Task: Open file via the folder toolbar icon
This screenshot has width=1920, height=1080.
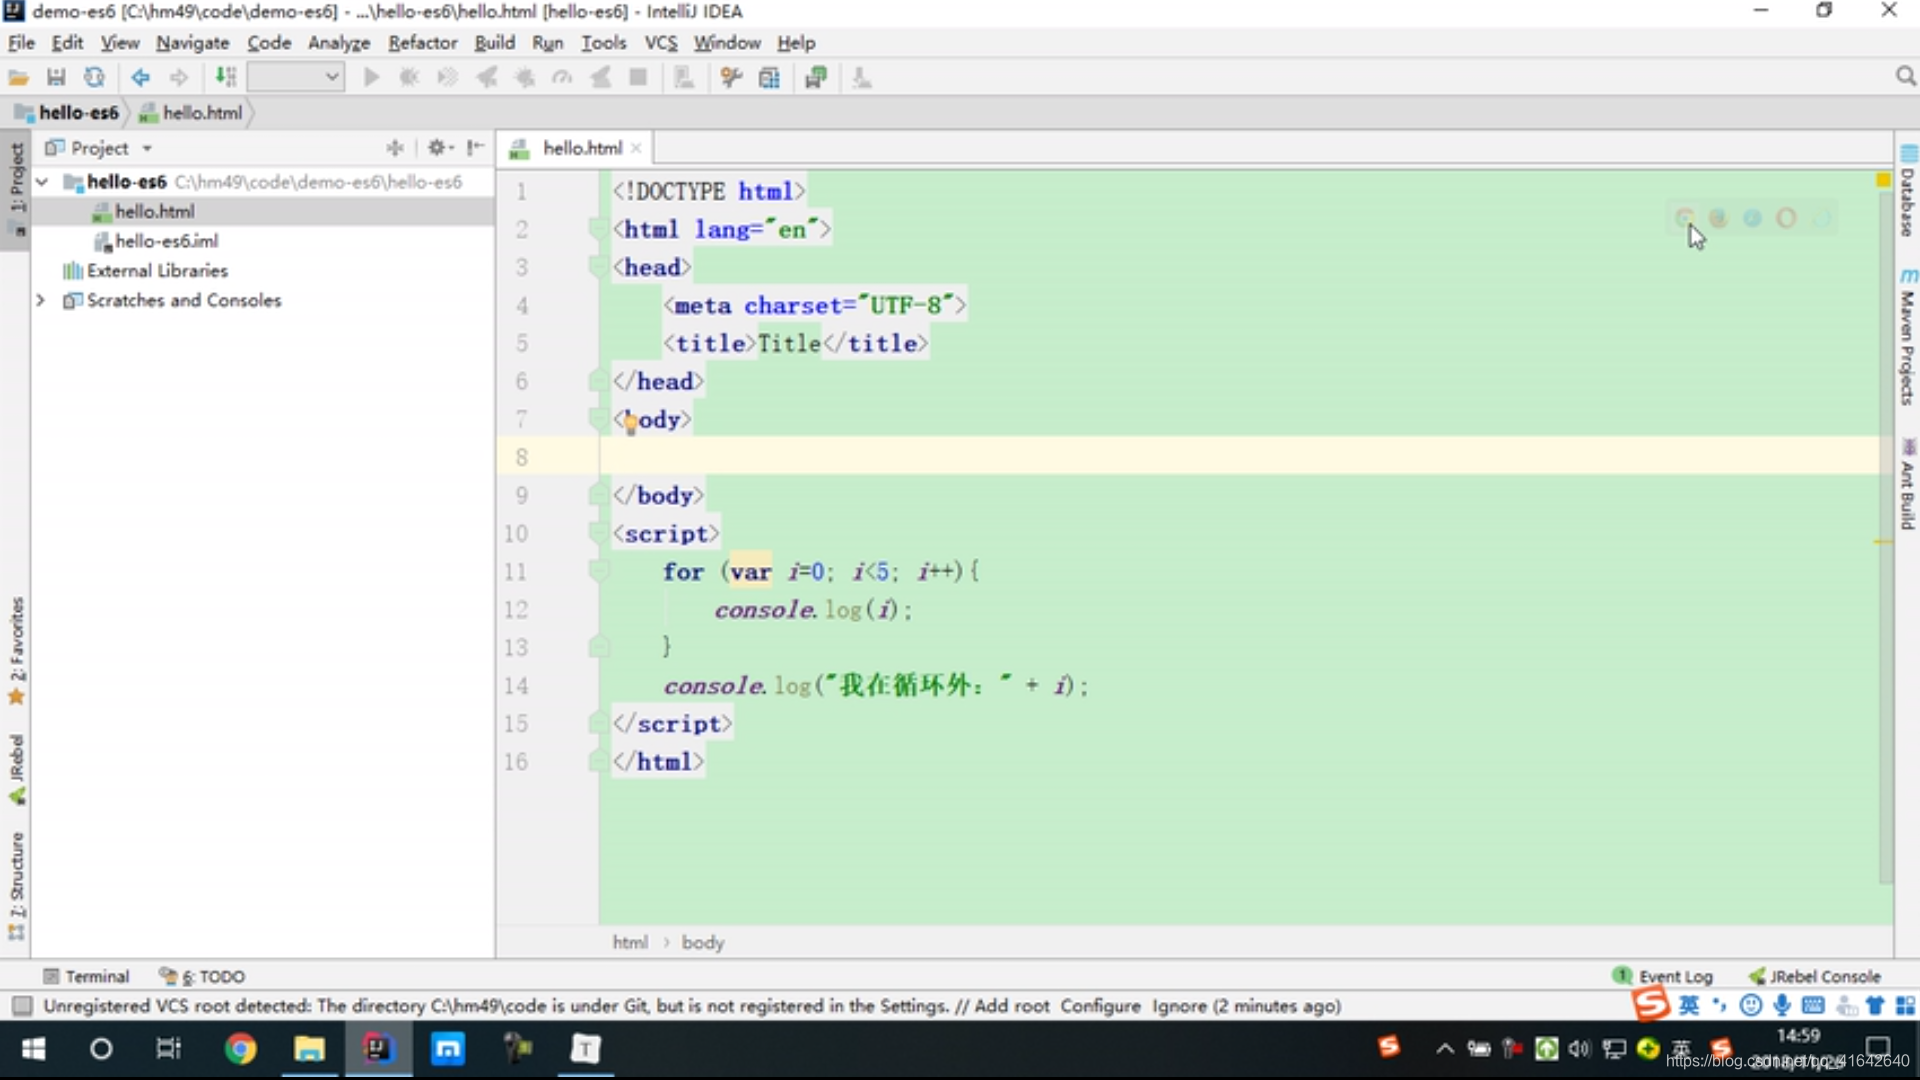Action: [x=18, y=78]
